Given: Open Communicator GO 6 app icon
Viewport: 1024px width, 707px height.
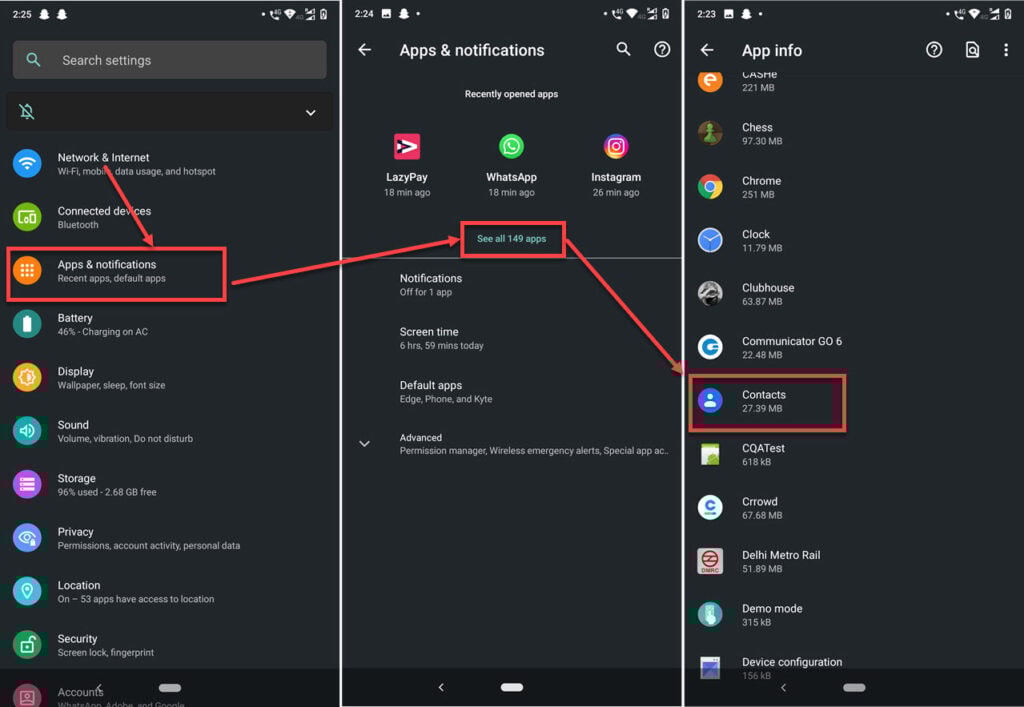Looking at the screenshot, I should point(710,347).
